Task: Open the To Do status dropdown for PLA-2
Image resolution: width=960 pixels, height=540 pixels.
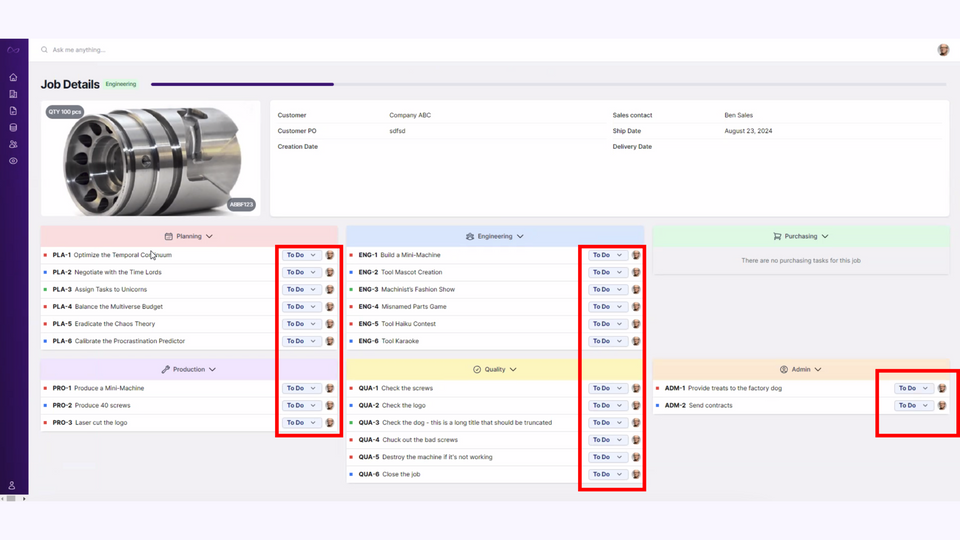Action: point(301,272)
